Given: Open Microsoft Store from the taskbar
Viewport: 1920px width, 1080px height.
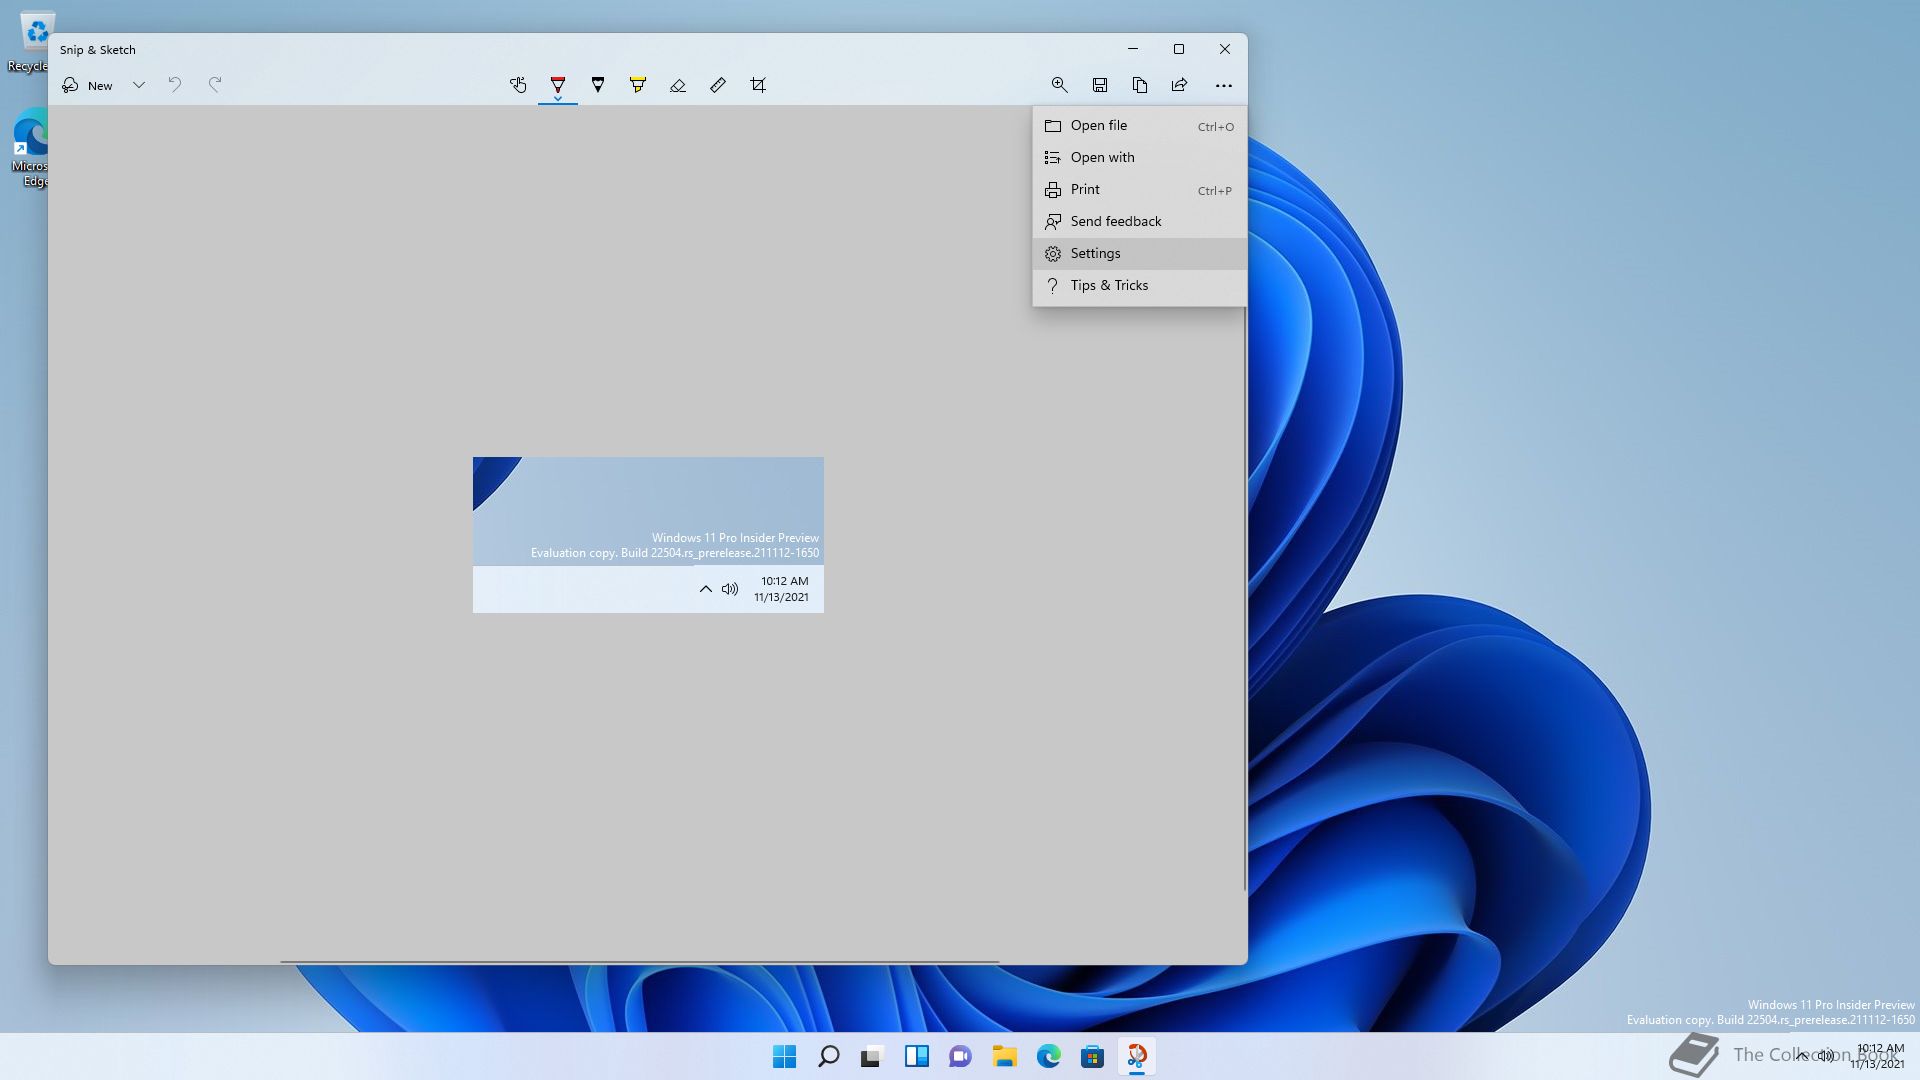Looking at the screenshot, I should (x=1092, y=1056).
